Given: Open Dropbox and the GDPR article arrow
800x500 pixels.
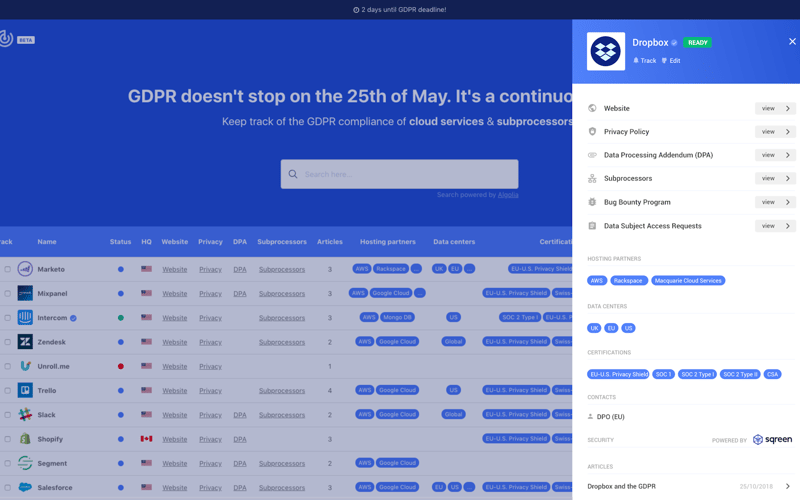Looking at the screenshot, I should [788, 486].
